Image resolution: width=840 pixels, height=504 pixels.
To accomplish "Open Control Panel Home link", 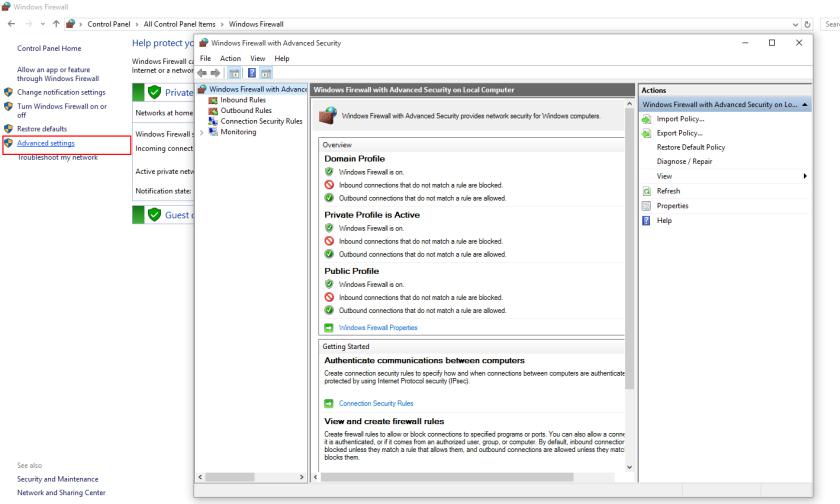I will pos(49,48).
